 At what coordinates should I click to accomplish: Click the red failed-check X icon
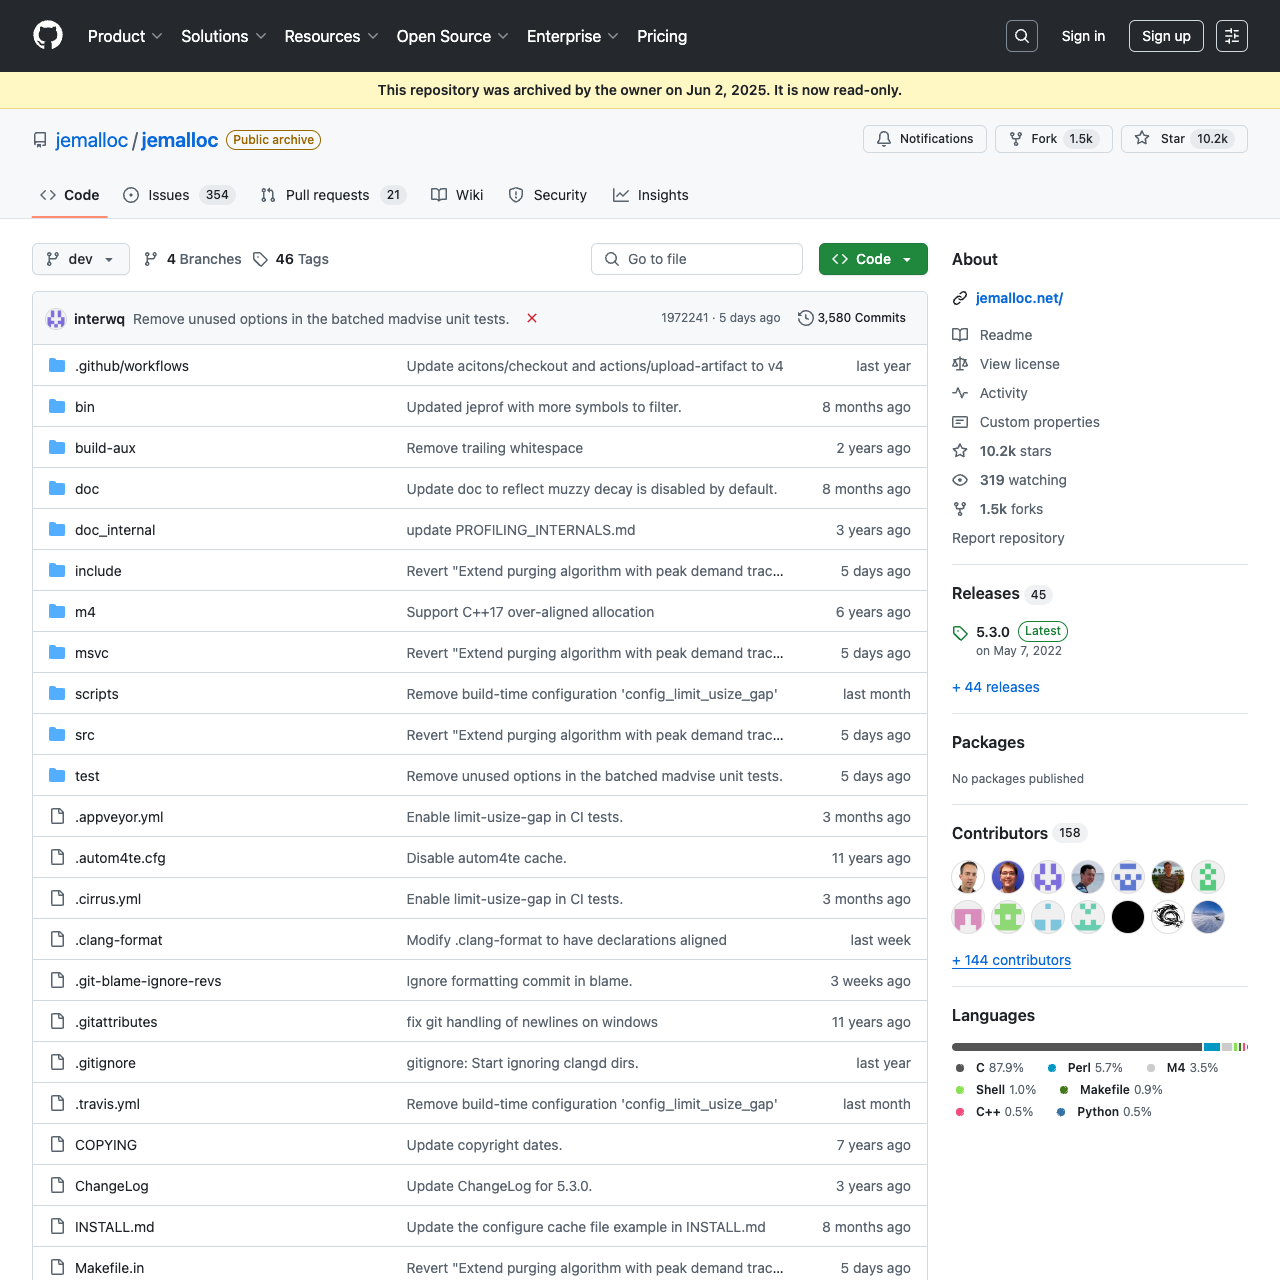[532, 318]
